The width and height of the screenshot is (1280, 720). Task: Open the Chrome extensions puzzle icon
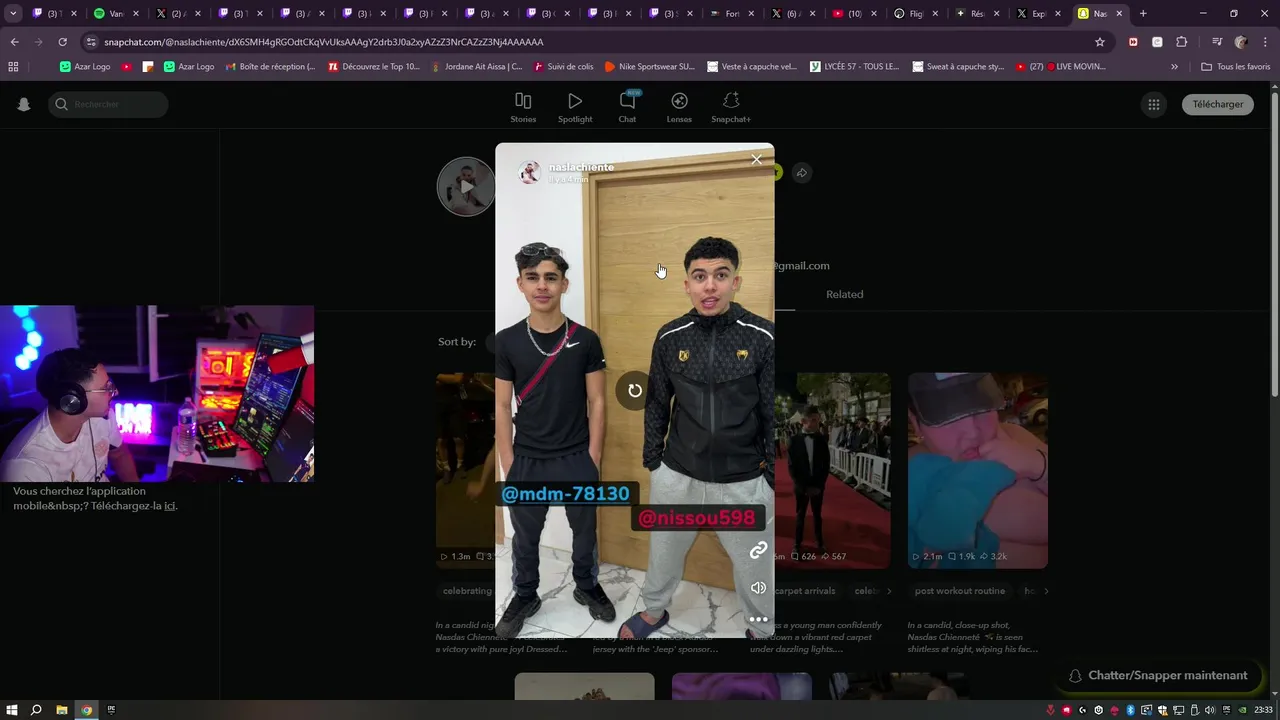1182,42
